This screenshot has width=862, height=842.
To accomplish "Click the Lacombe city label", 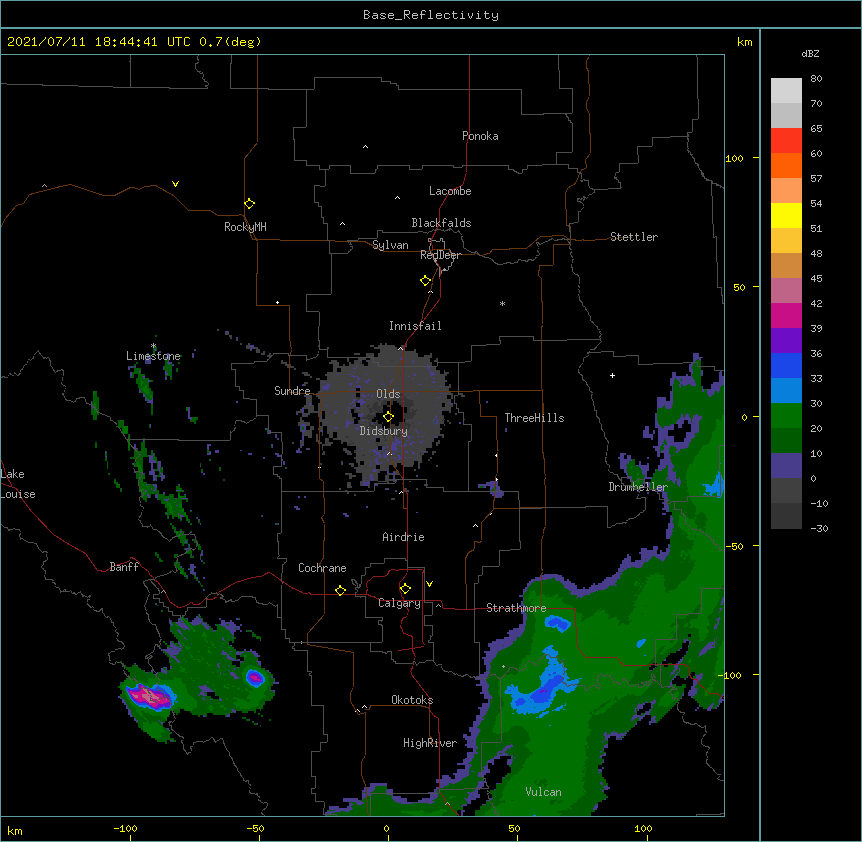I will coord(450,191).
